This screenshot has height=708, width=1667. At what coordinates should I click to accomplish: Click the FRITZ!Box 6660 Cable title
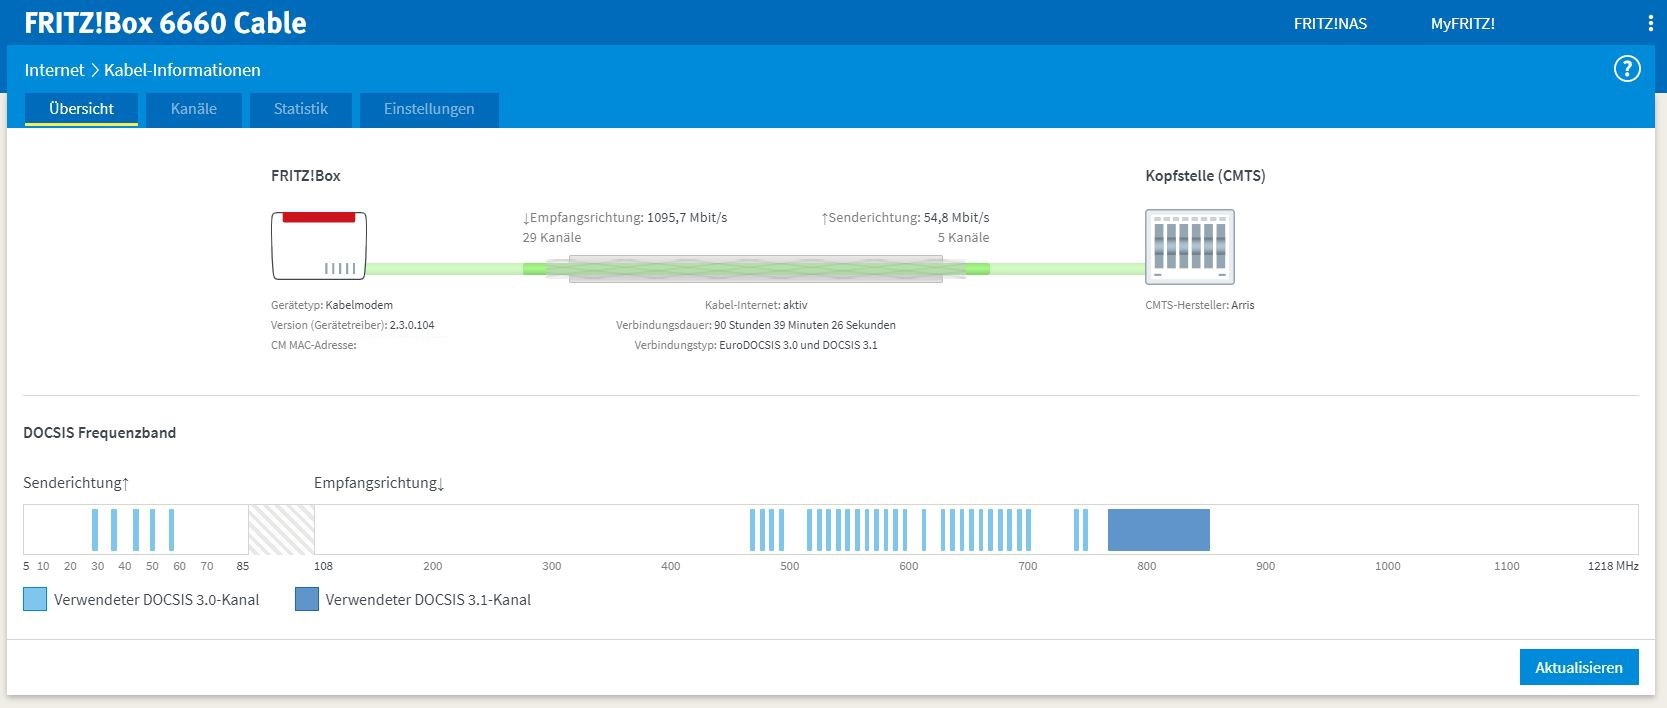pyautogui.click(x=165, y=23)
